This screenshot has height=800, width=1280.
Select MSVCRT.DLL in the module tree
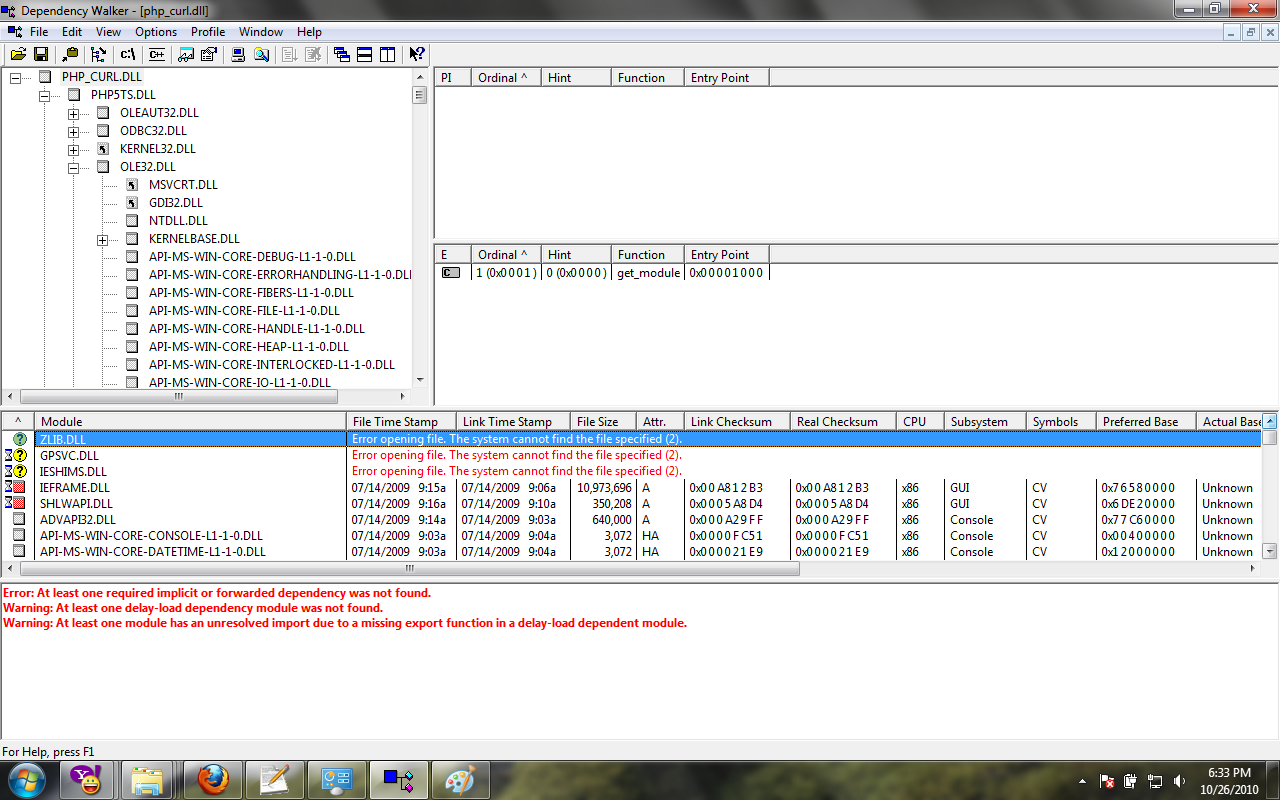[x=183, y=185]
